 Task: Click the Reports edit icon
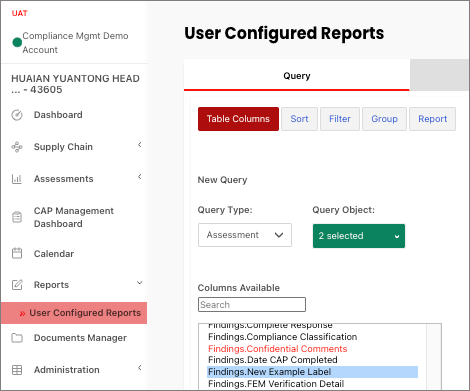point(17,285)
